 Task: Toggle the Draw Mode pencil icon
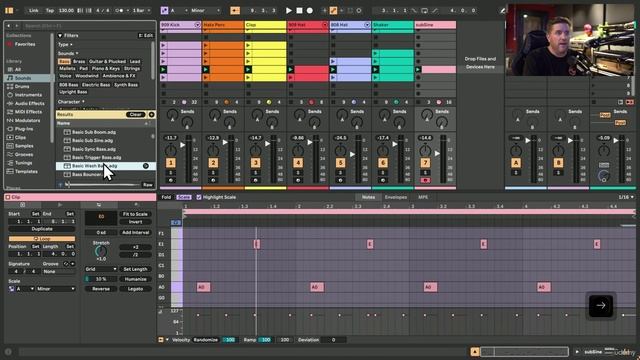(503, 11)
